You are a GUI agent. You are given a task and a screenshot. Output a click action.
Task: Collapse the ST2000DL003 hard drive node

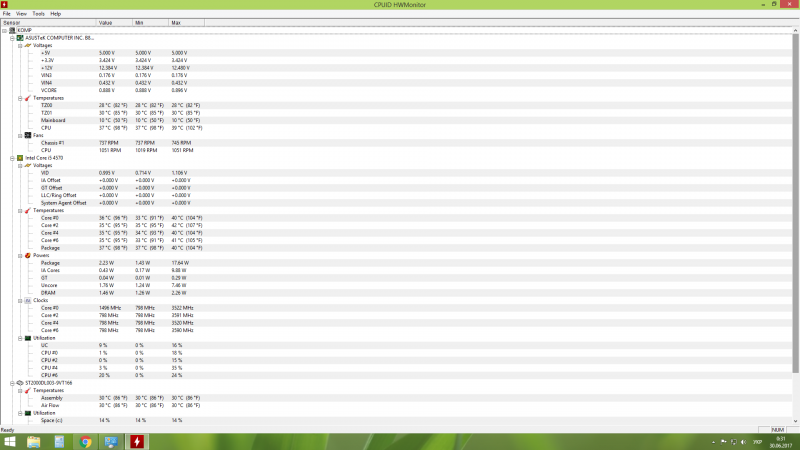click(12, 383)
